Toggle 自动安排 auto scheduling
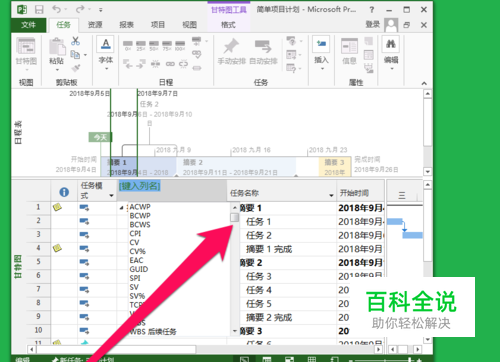500x362 pixels. pyautogui.click(x=263, y=51)
